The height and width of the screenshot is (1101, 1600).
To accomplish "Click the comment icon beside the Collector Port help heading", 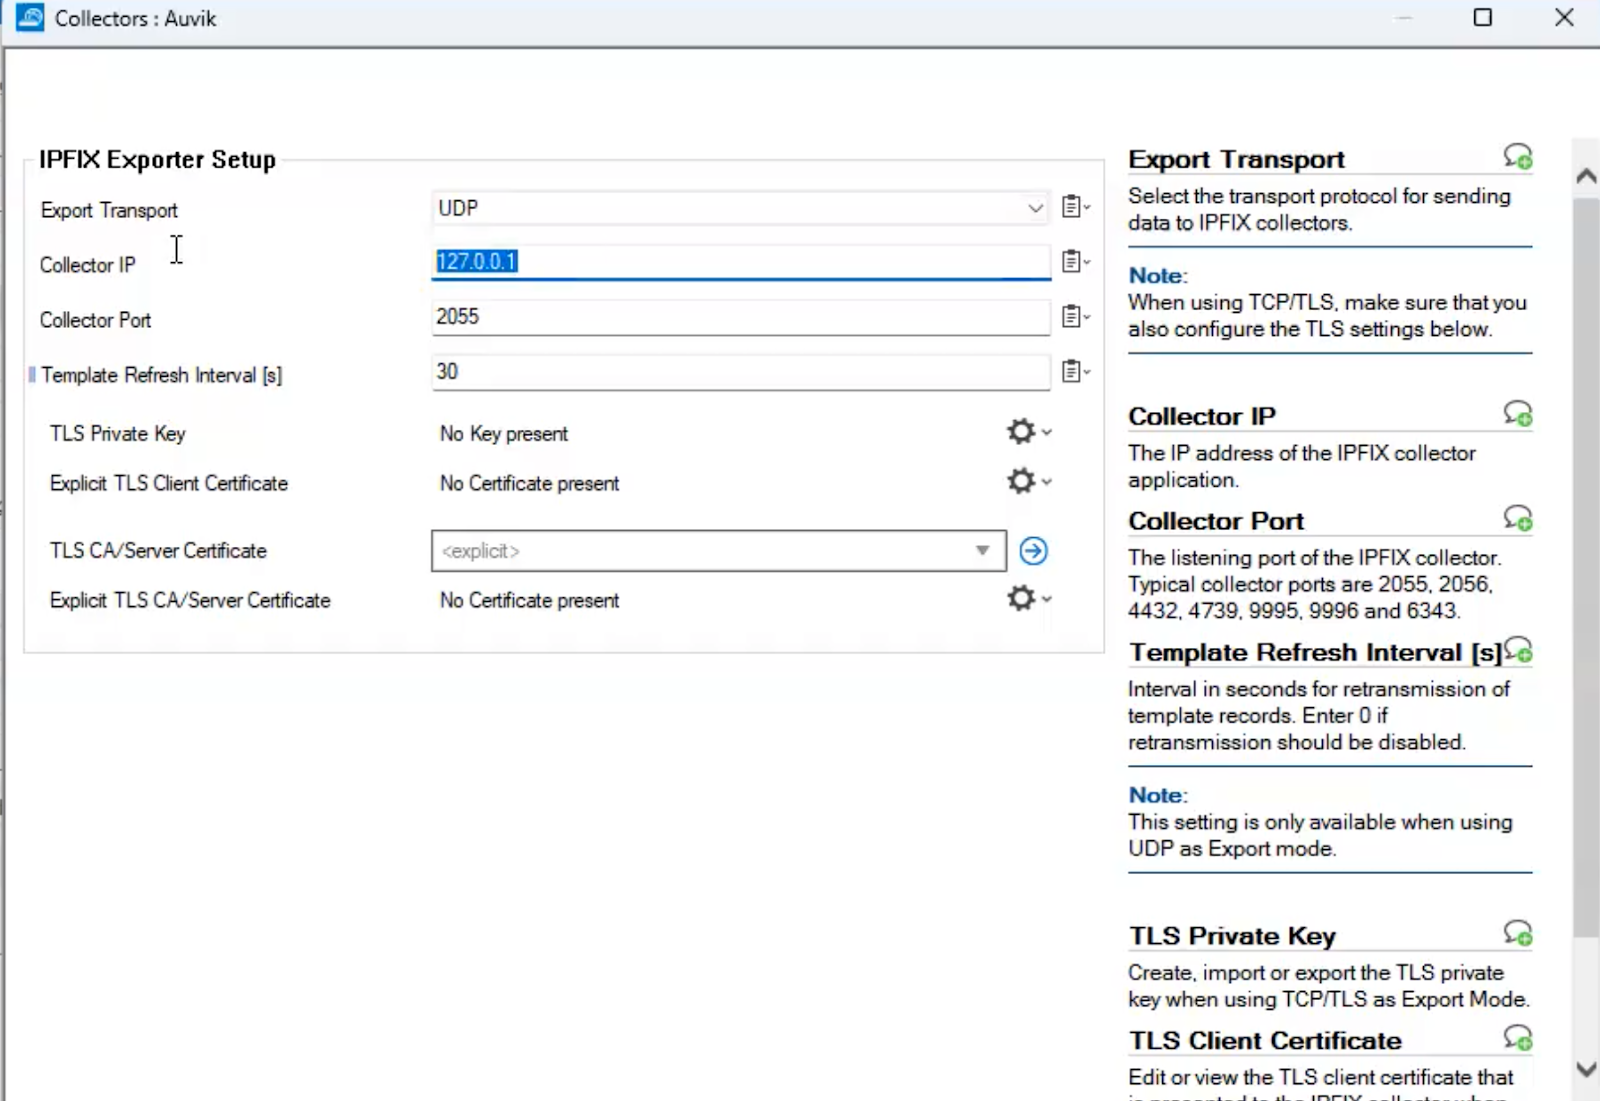I will (1518, 518).
